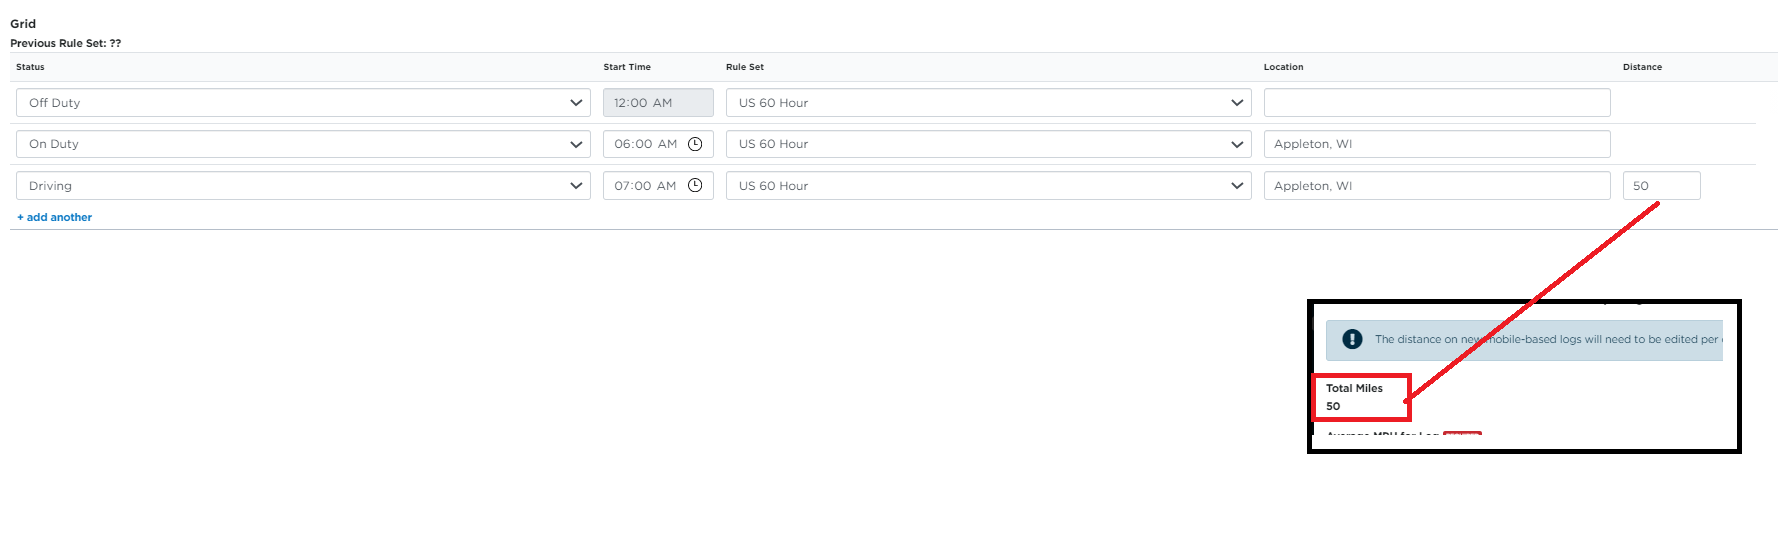Click the Appleton, WI location in Driving row
Screen dimensions: 1778x558
pyautogui.click(x=1437, y=186)
